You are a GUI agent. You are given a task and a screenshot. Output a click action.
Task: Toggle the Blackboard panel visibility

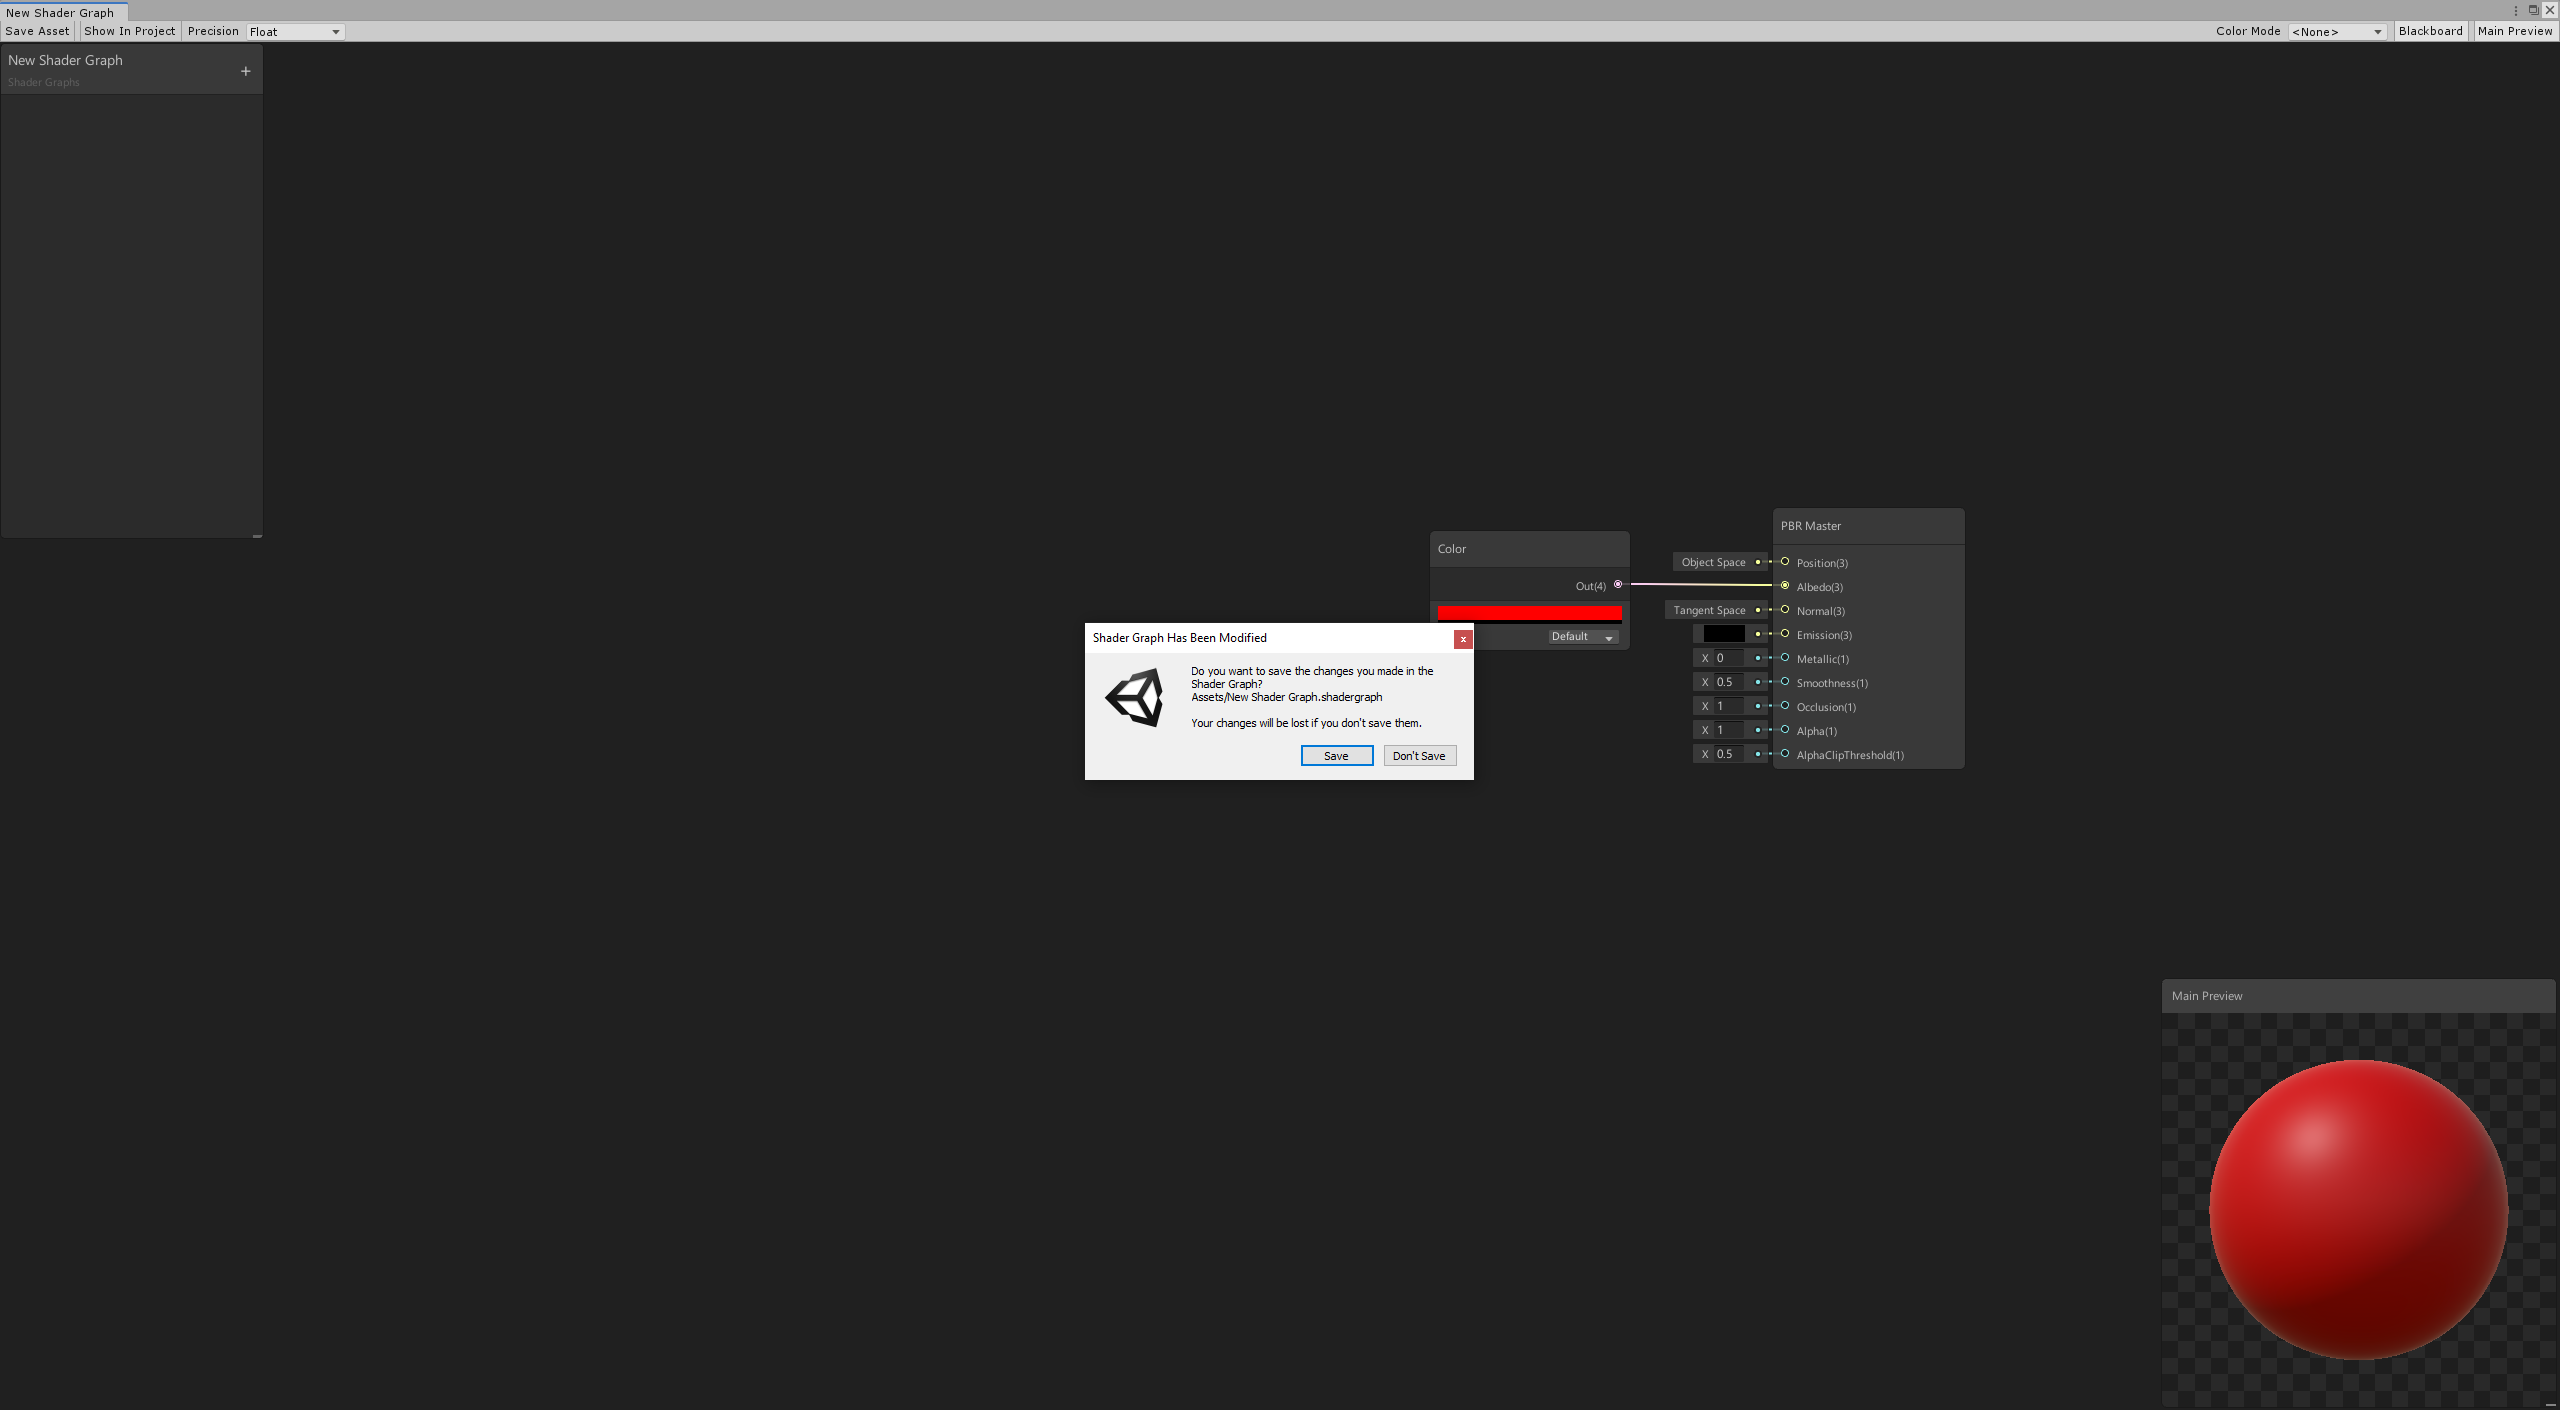coord(2430,31)
